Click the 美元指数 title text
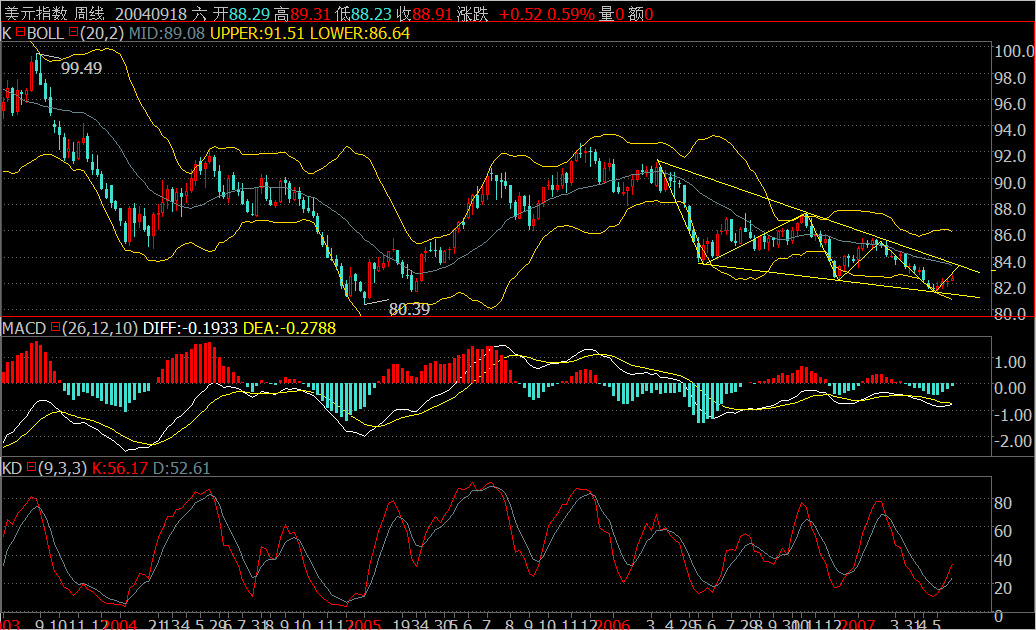 [34, 14]
